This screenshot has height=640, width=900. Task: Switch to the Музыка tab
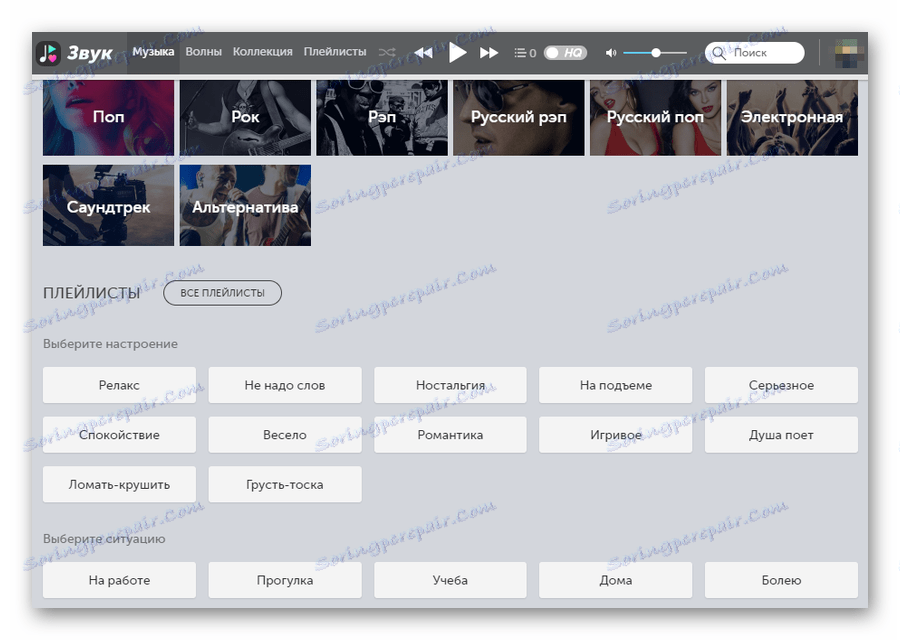pos(153,52)
